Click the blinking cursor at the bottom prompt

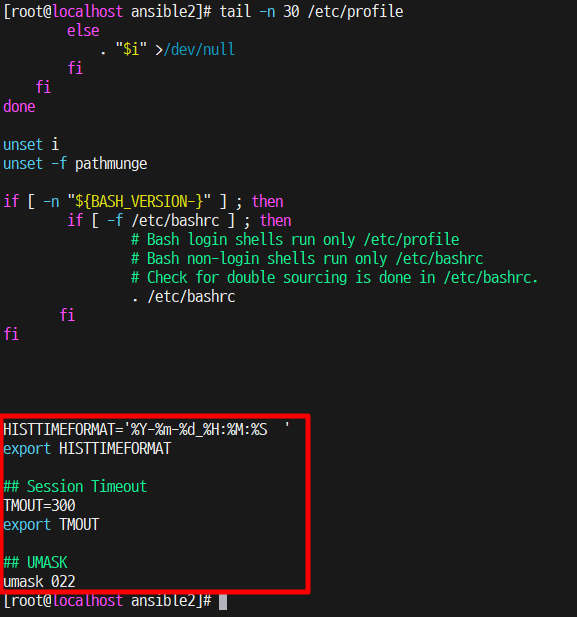(223, 602)
